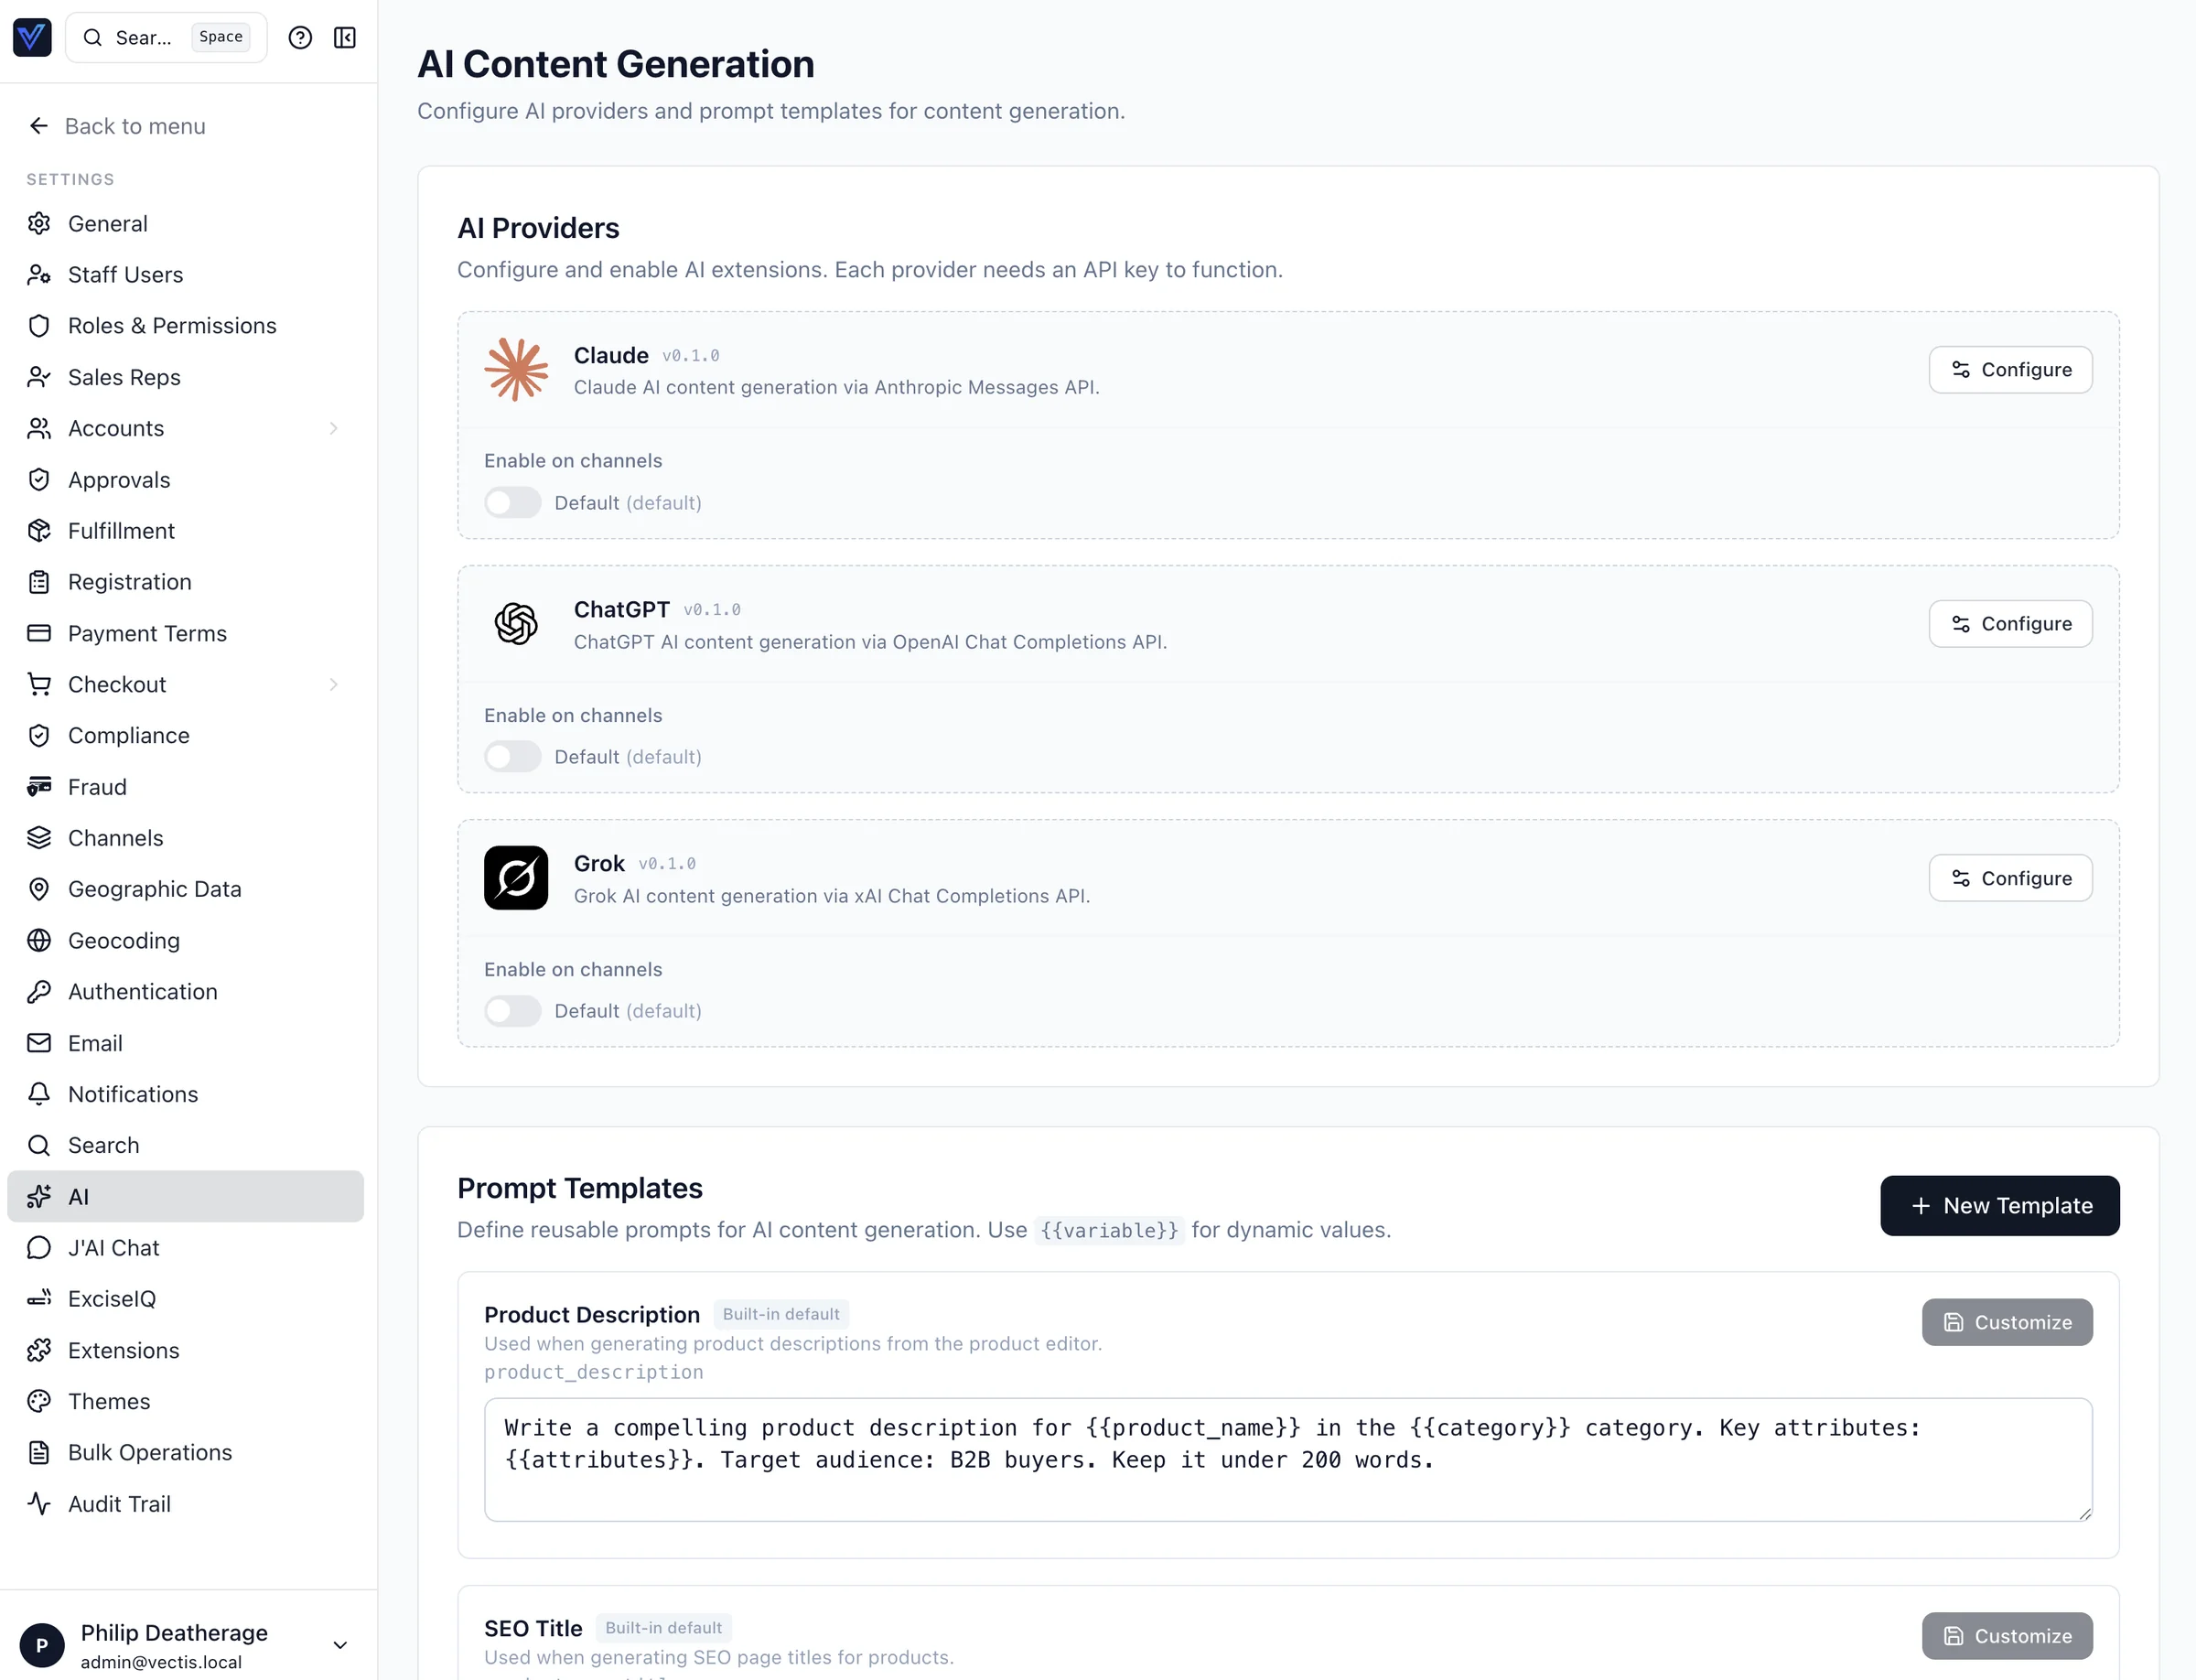Click the ChatGPT OpenAI logo
Screen dimensions: 2196x1680
515,623
